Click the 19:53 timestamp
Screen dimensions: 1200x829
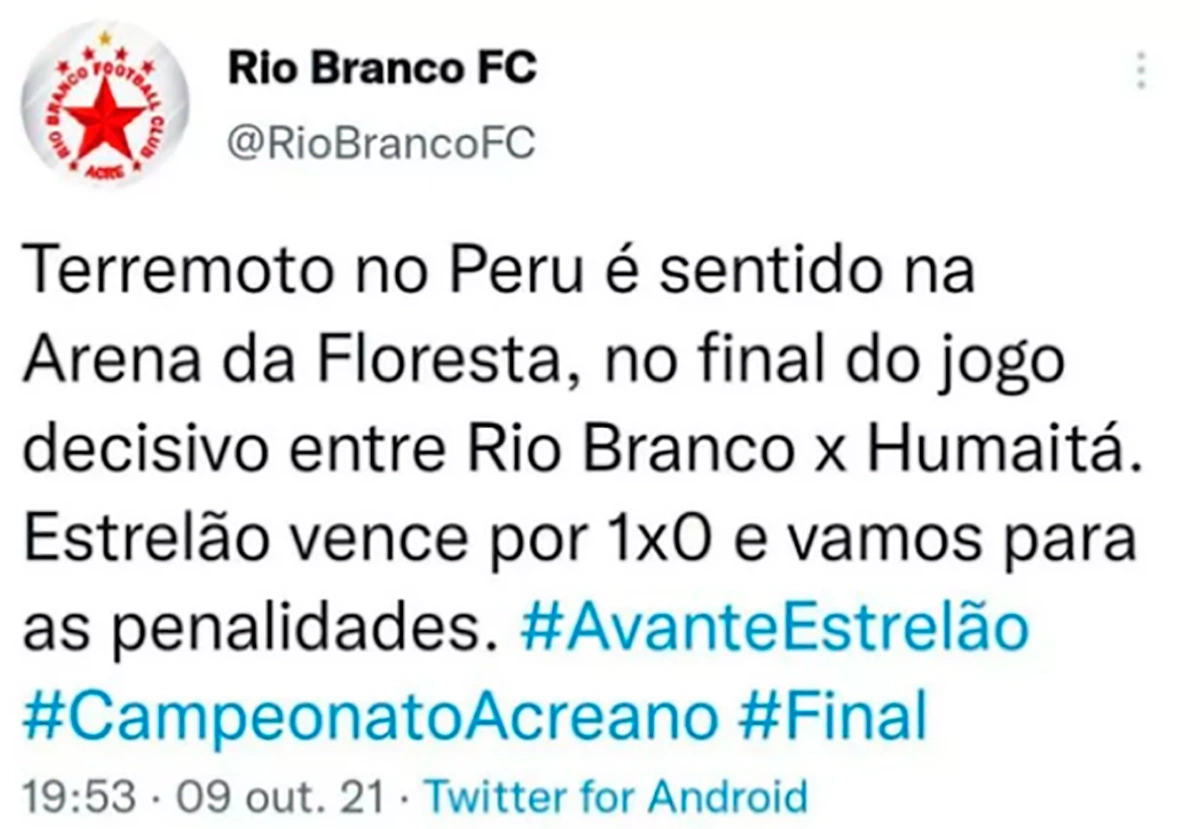click(x=78, y=798)
